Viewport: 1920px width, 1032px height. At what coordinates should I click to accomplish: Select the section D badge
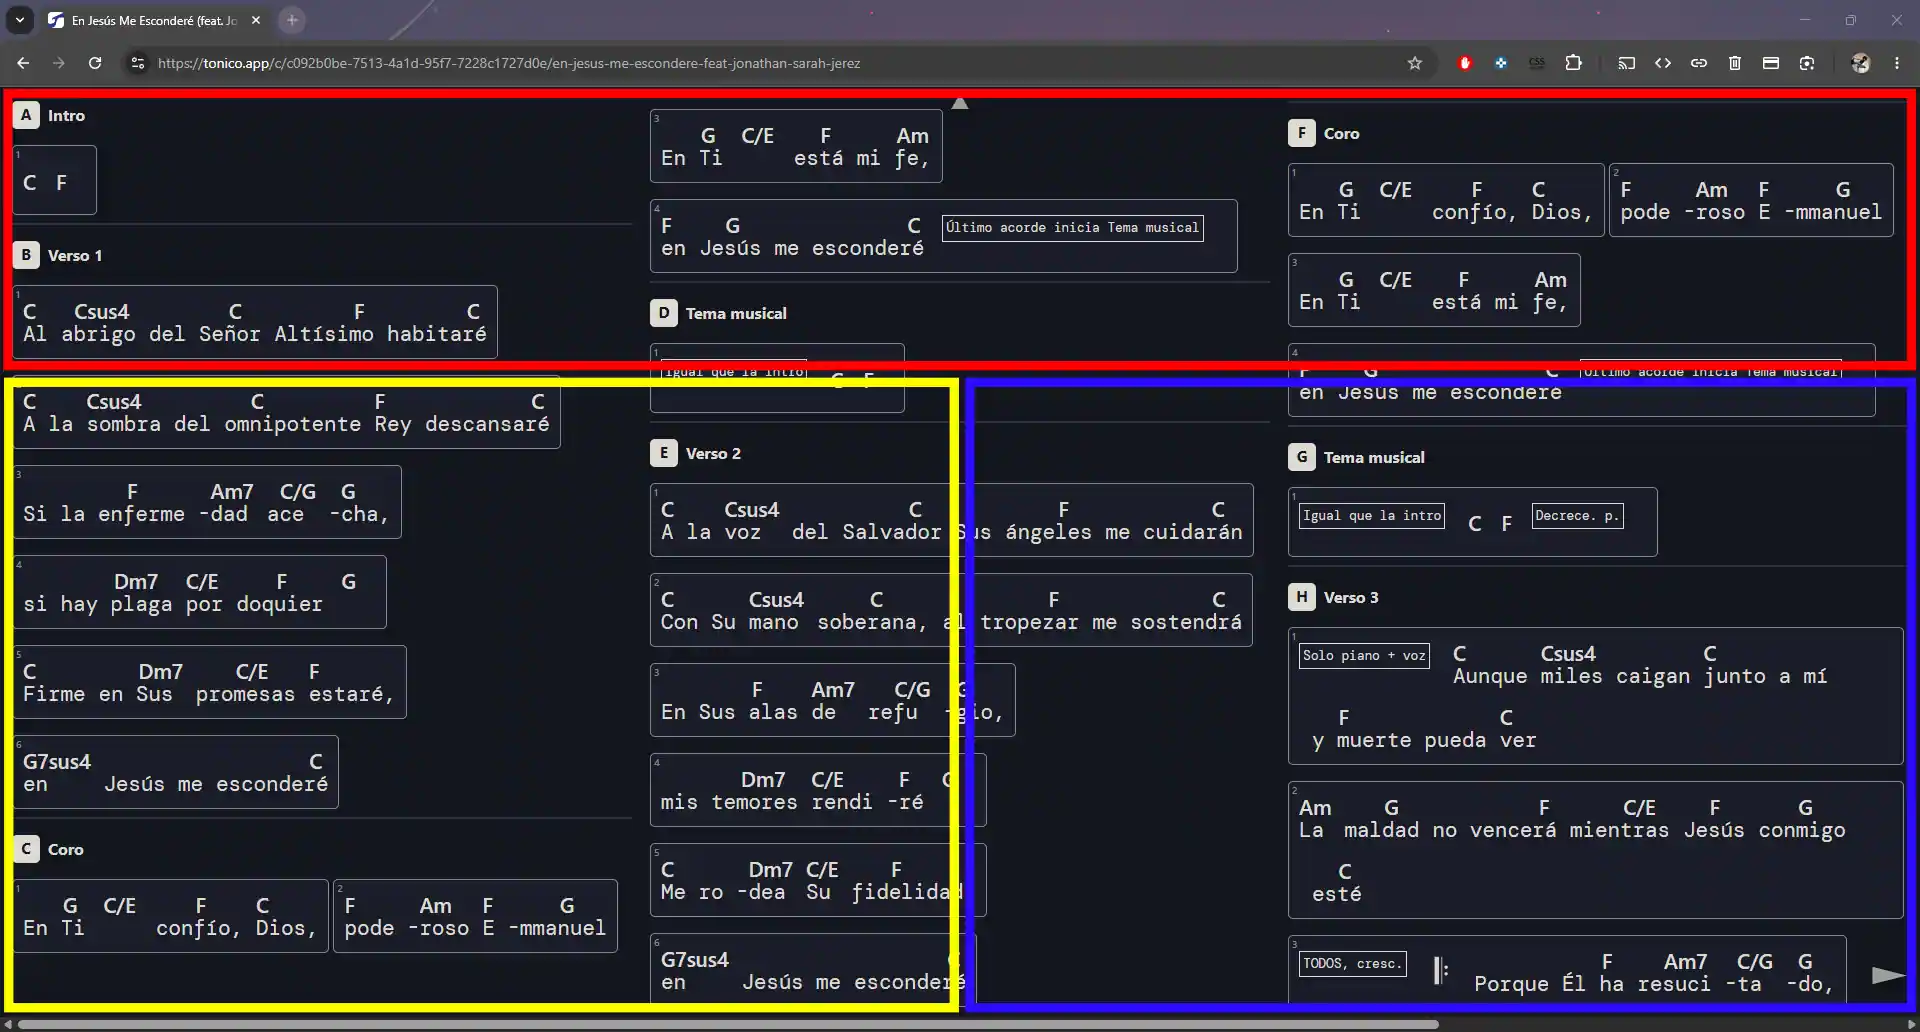[663, 313]
